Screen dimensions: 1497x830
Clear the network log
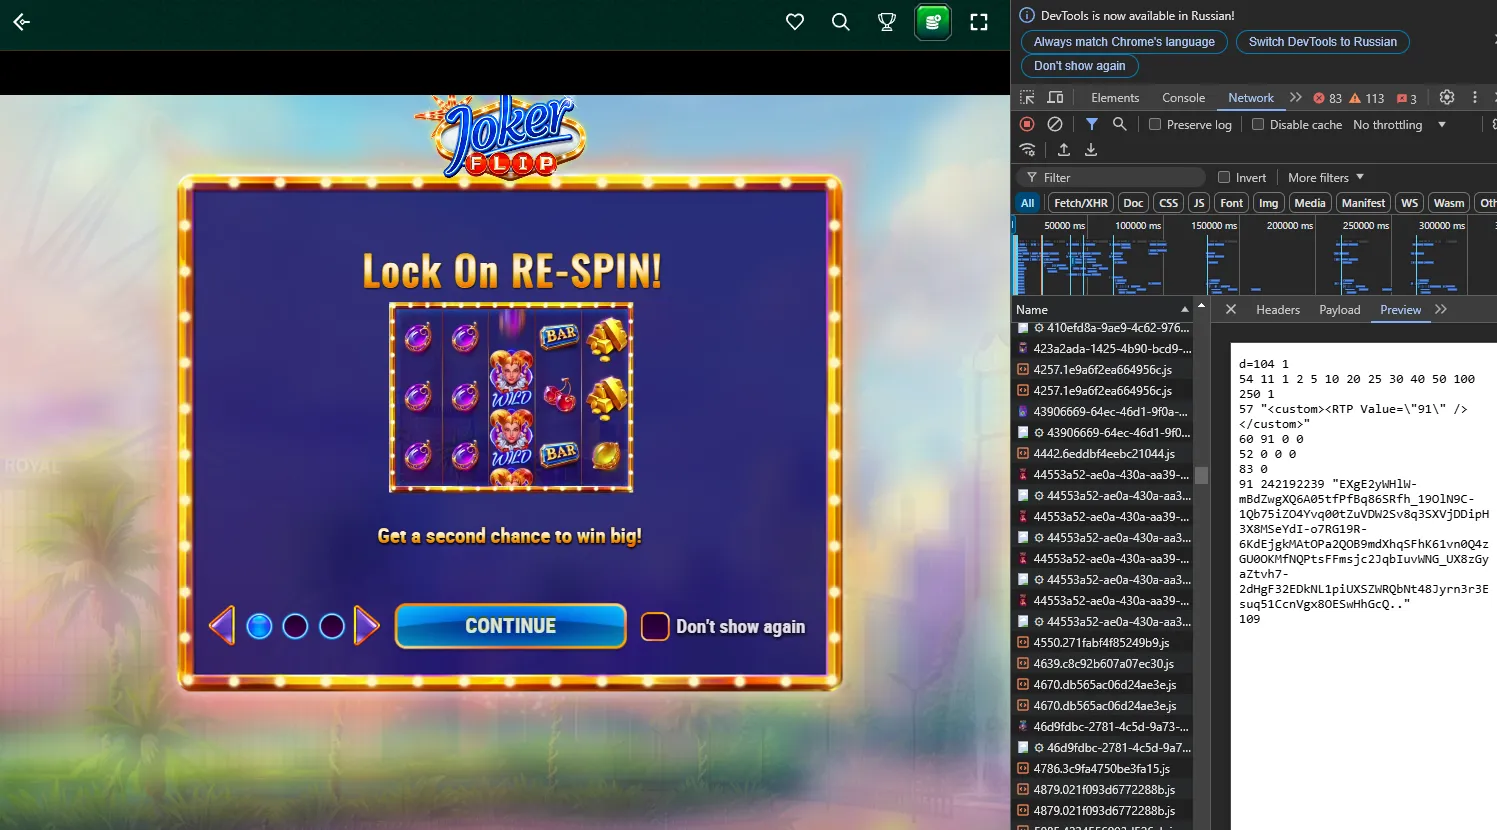point(1055,124)
